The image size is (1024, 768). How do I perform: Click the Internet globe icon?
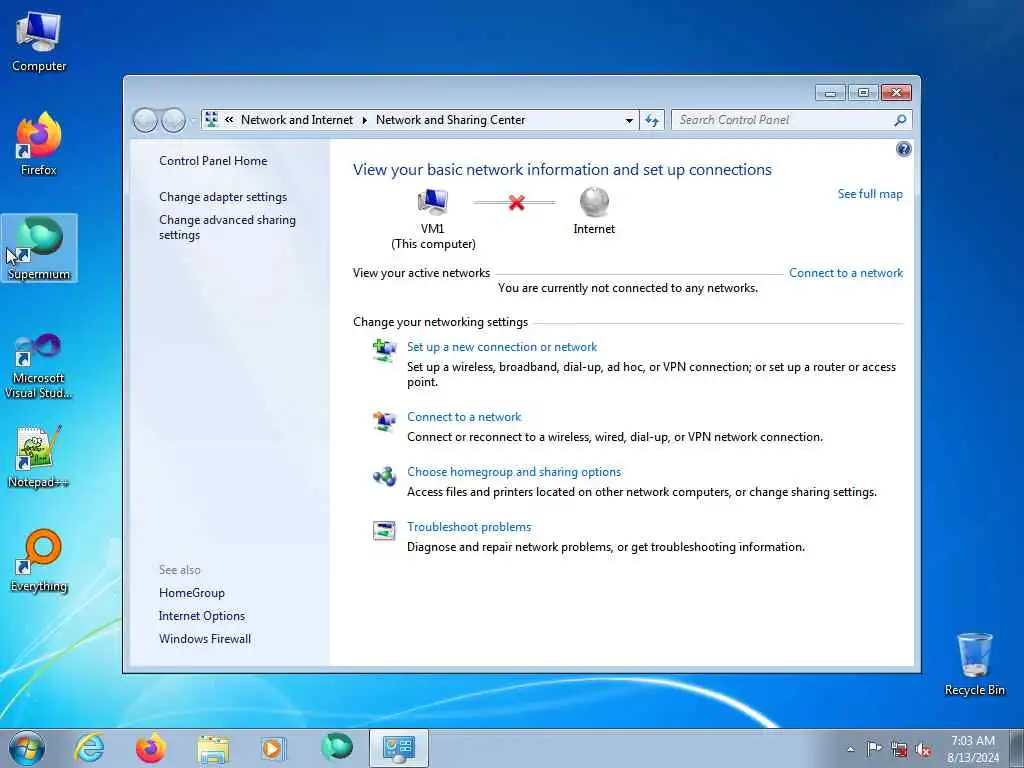point(594,202)
